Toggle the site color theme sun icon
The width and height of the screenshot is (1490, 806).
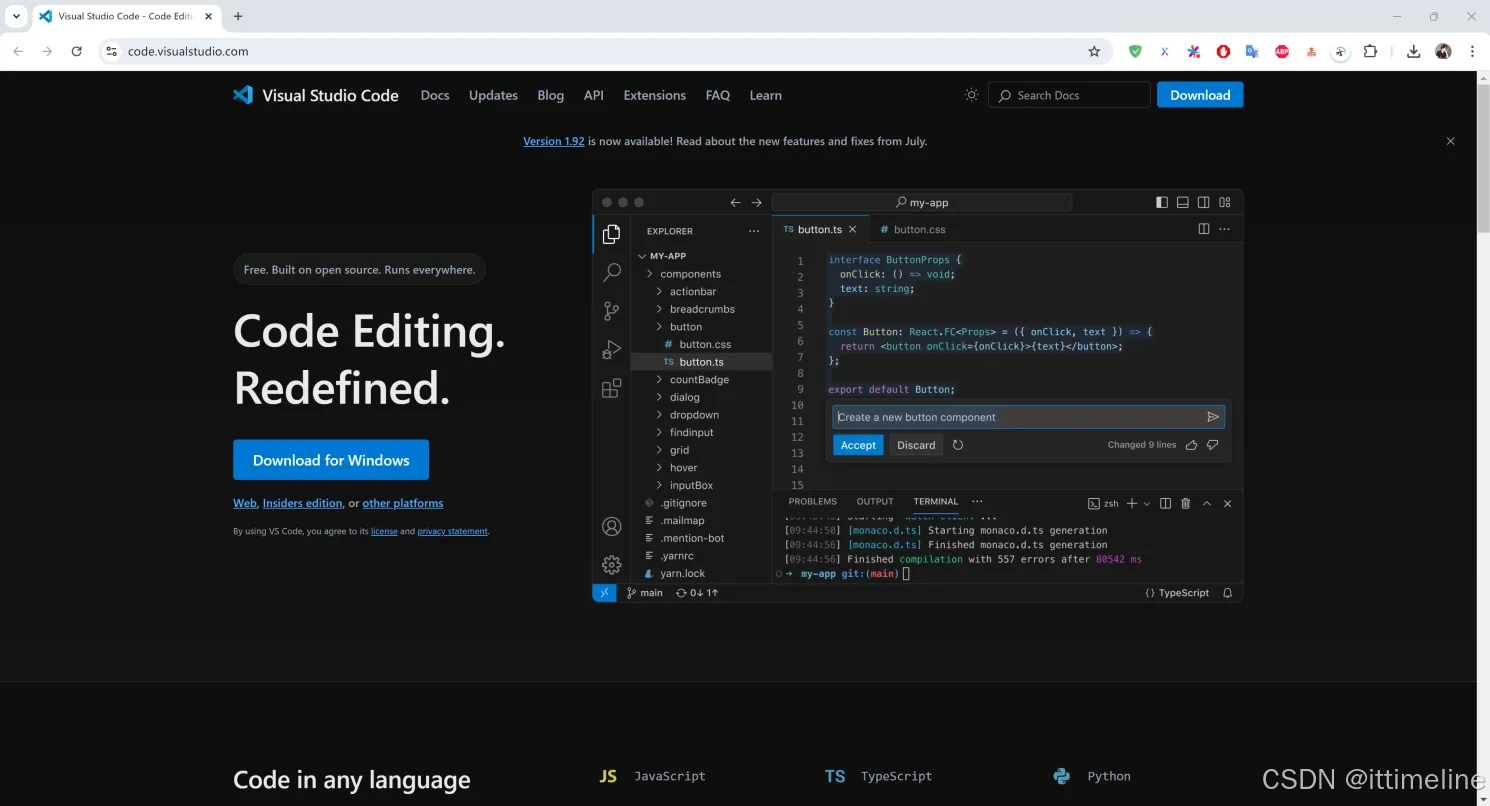click(971, 95)
